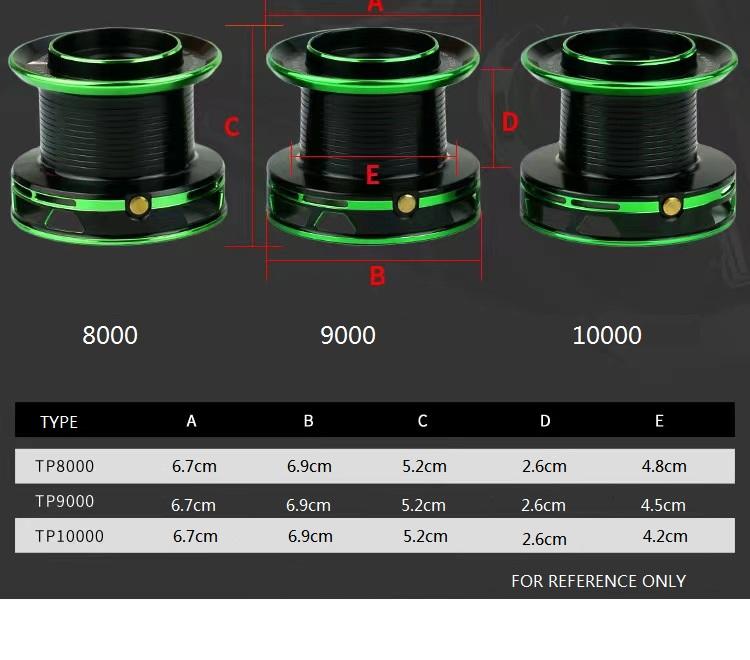Click the A column header in the table
Image resolution: width=750 pixels, height=660 pixels.
pos(191,421)
